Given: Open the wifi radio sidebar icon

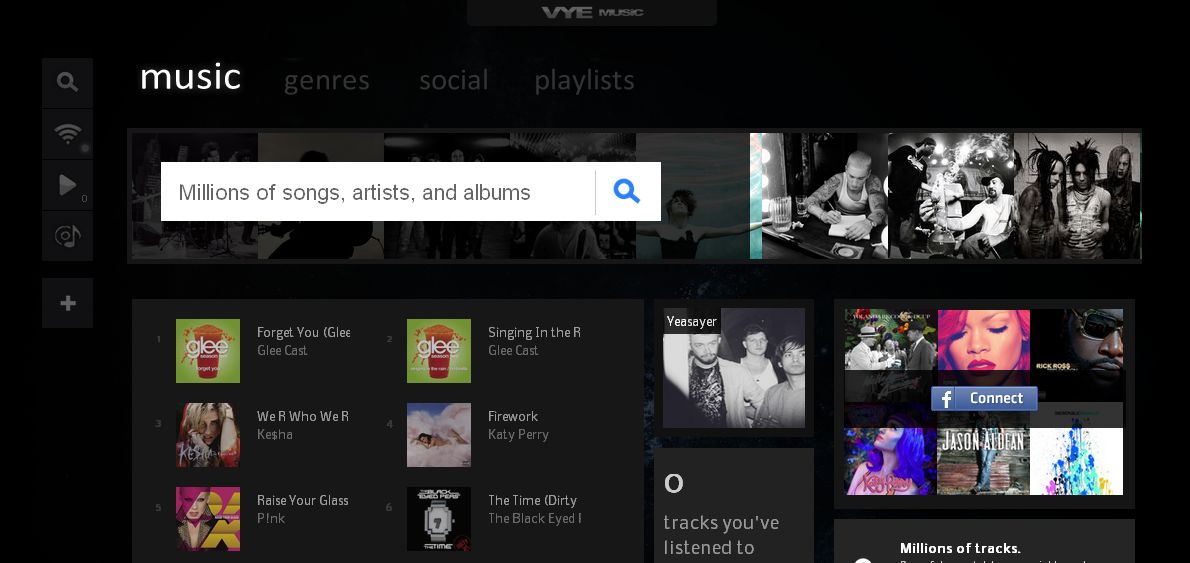Looking at the screenshot, I should (x=68, y=134).
